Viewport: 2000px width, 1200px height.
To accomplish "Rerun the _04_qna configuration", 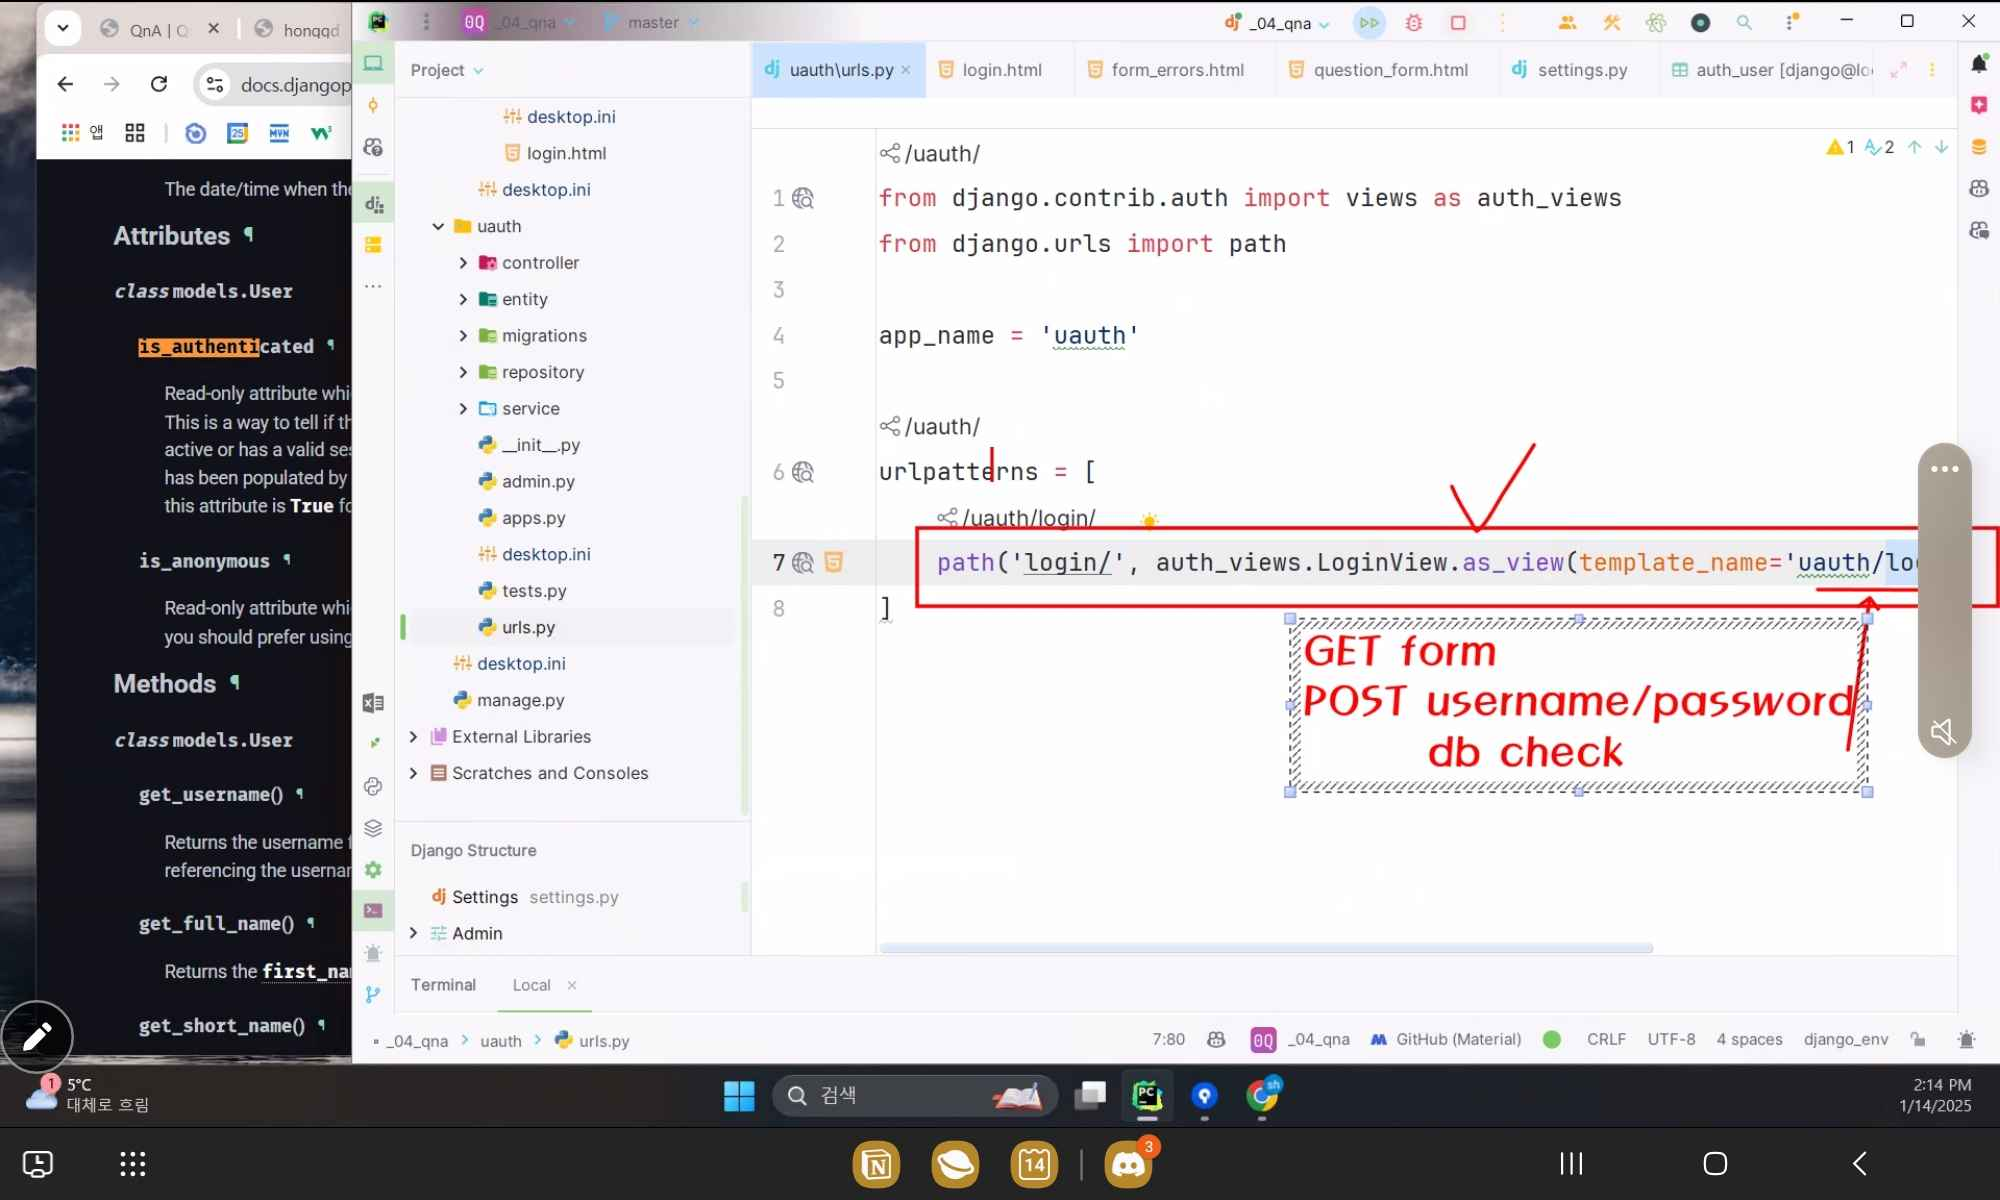I will click(1368, 22).
